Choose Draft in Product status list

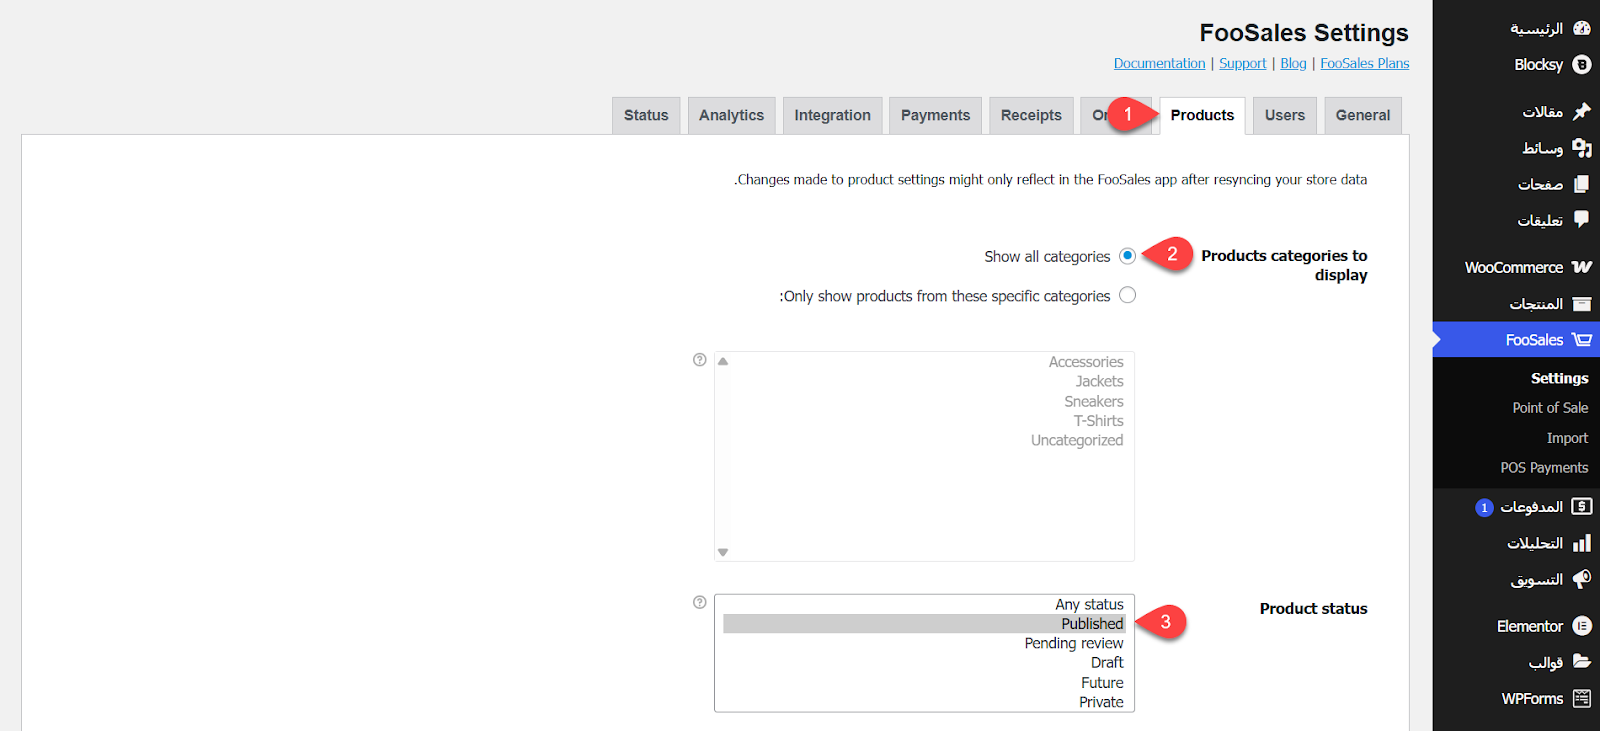(x=1106, y=663)
